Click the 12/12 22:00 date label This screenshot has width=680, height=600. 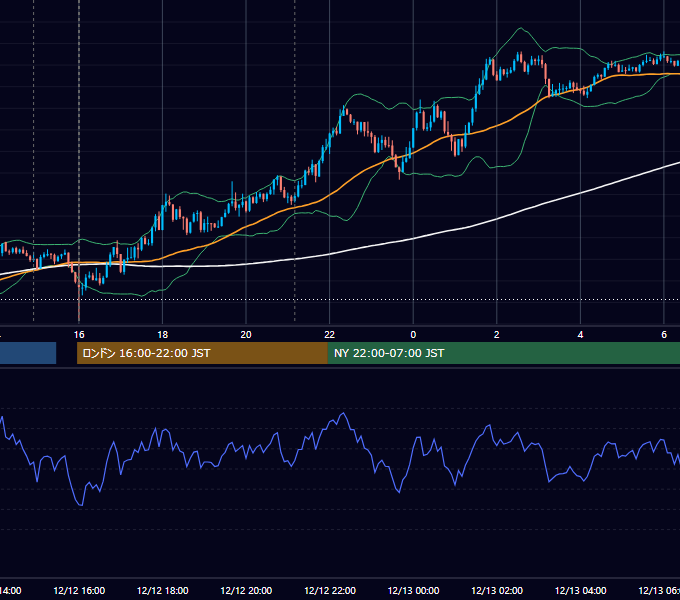[x=330, y=590]
